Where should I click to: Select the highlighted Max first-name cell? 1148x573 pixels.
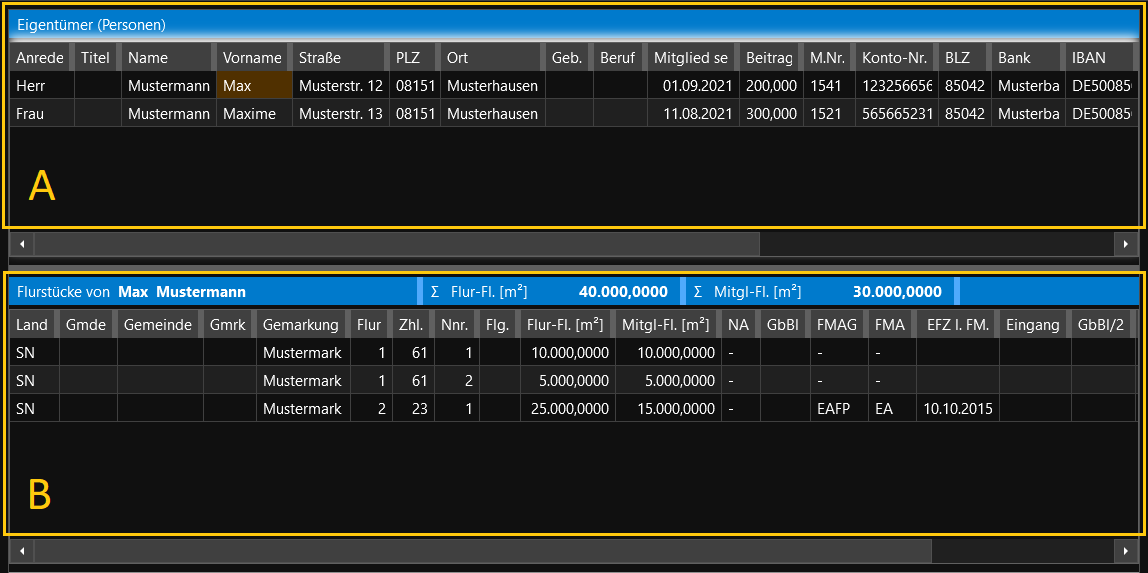pyautogui.click(x=253, y=86)
